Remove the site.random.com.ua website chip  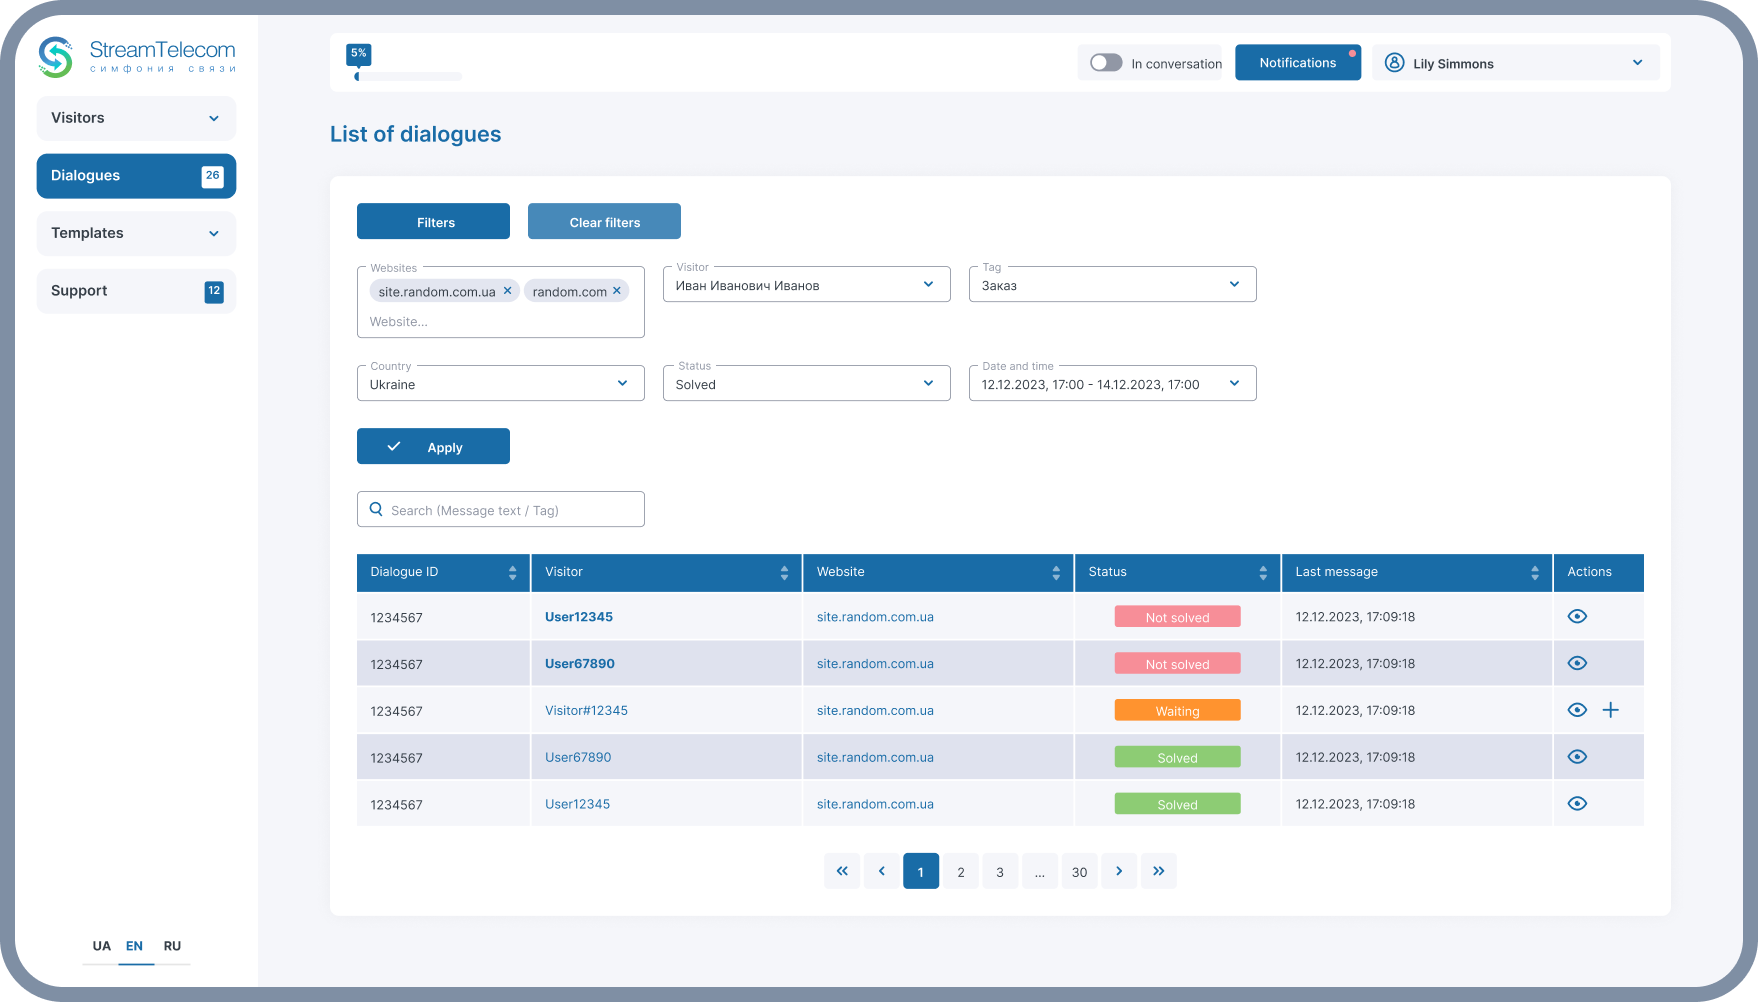(x=507, y=291)
